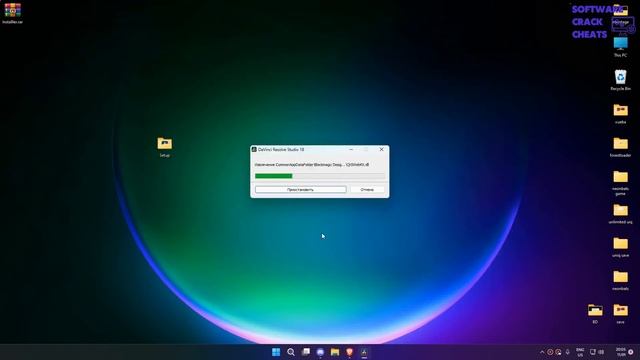The height and width of the screenshot is (360, 640).
Task: Click the DaVinci Resolve icon in dialog title bar
Action: point(254,150)
